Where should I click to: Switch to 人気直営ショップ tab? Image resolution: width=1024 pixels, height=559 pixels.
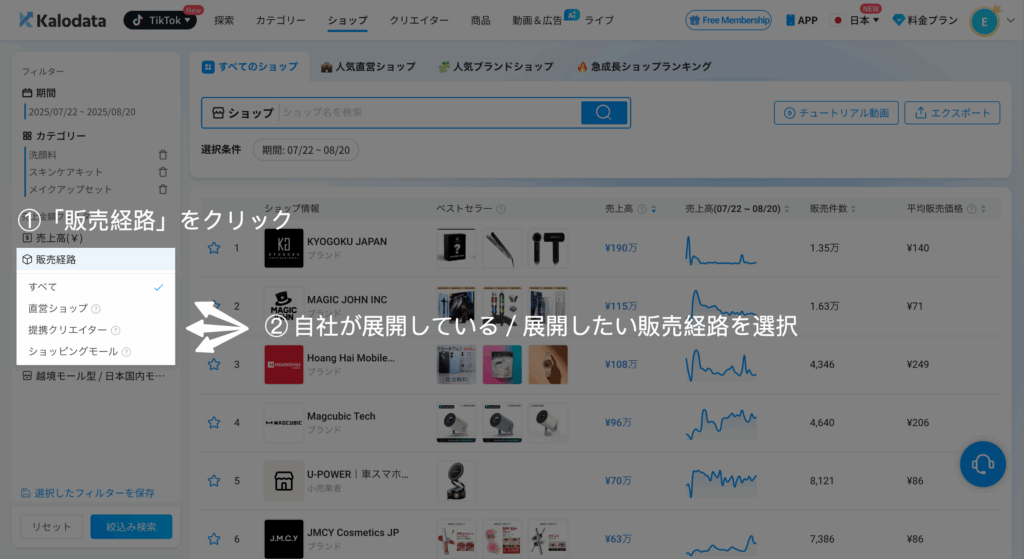click(x=368, y=67)
